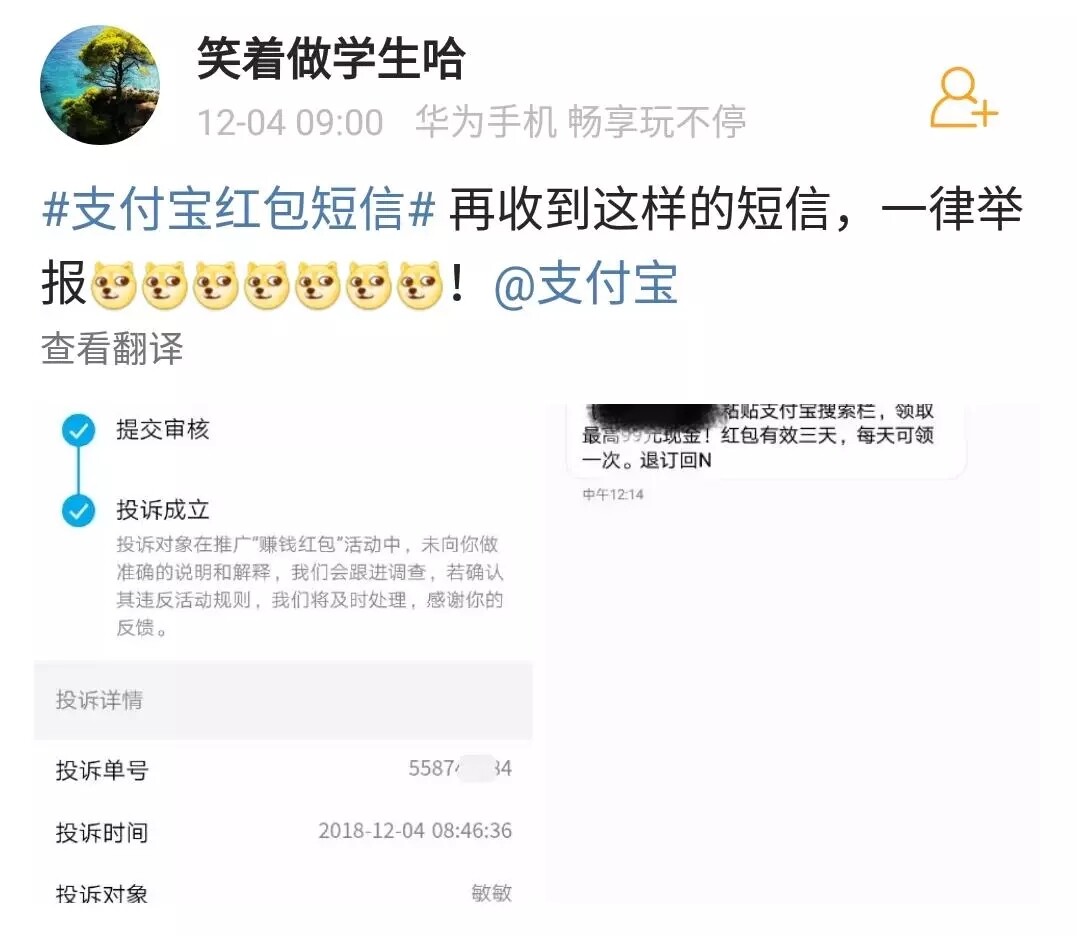Open the tree avatar profile picture

100,85
